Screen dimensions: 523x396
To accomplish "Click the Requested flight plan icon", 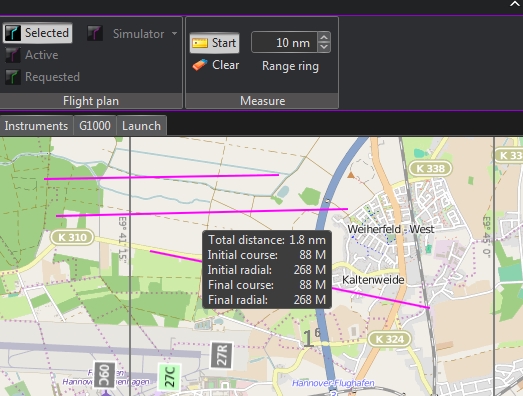I will (13, 77).
